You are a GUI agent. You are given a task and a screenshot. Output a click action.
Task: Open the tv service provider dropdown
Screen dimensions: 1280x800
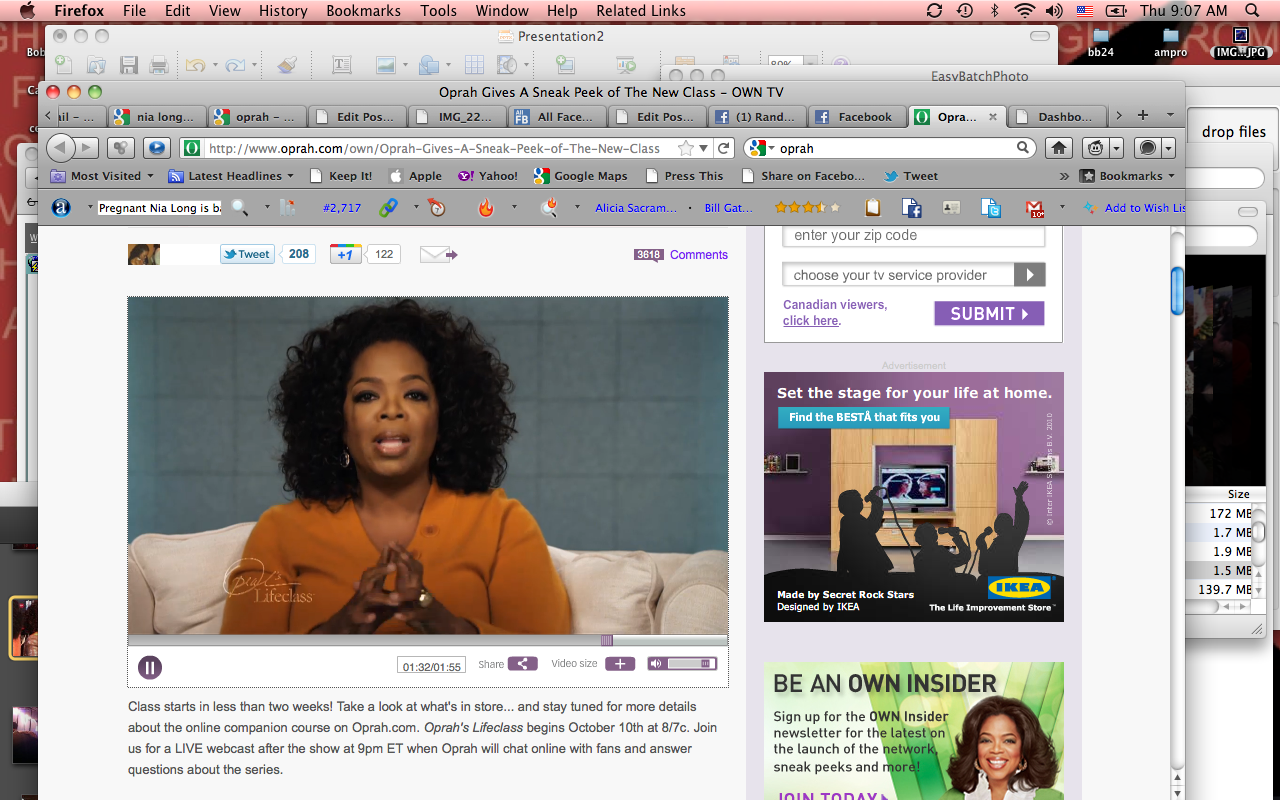[x=1029, y=275]
